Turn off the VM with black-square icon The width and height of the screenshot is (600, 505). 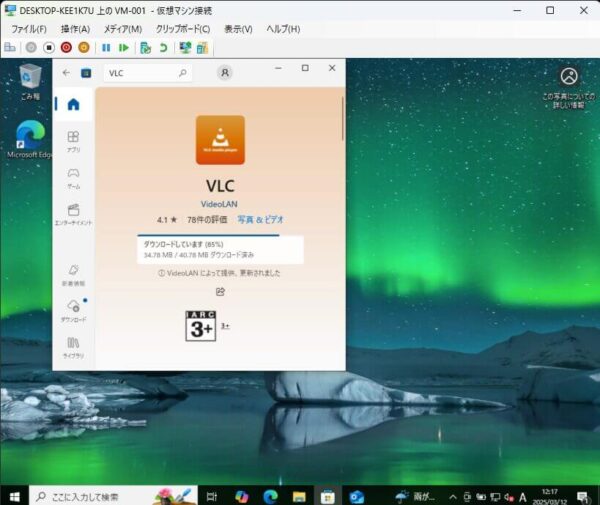point(49,47)
